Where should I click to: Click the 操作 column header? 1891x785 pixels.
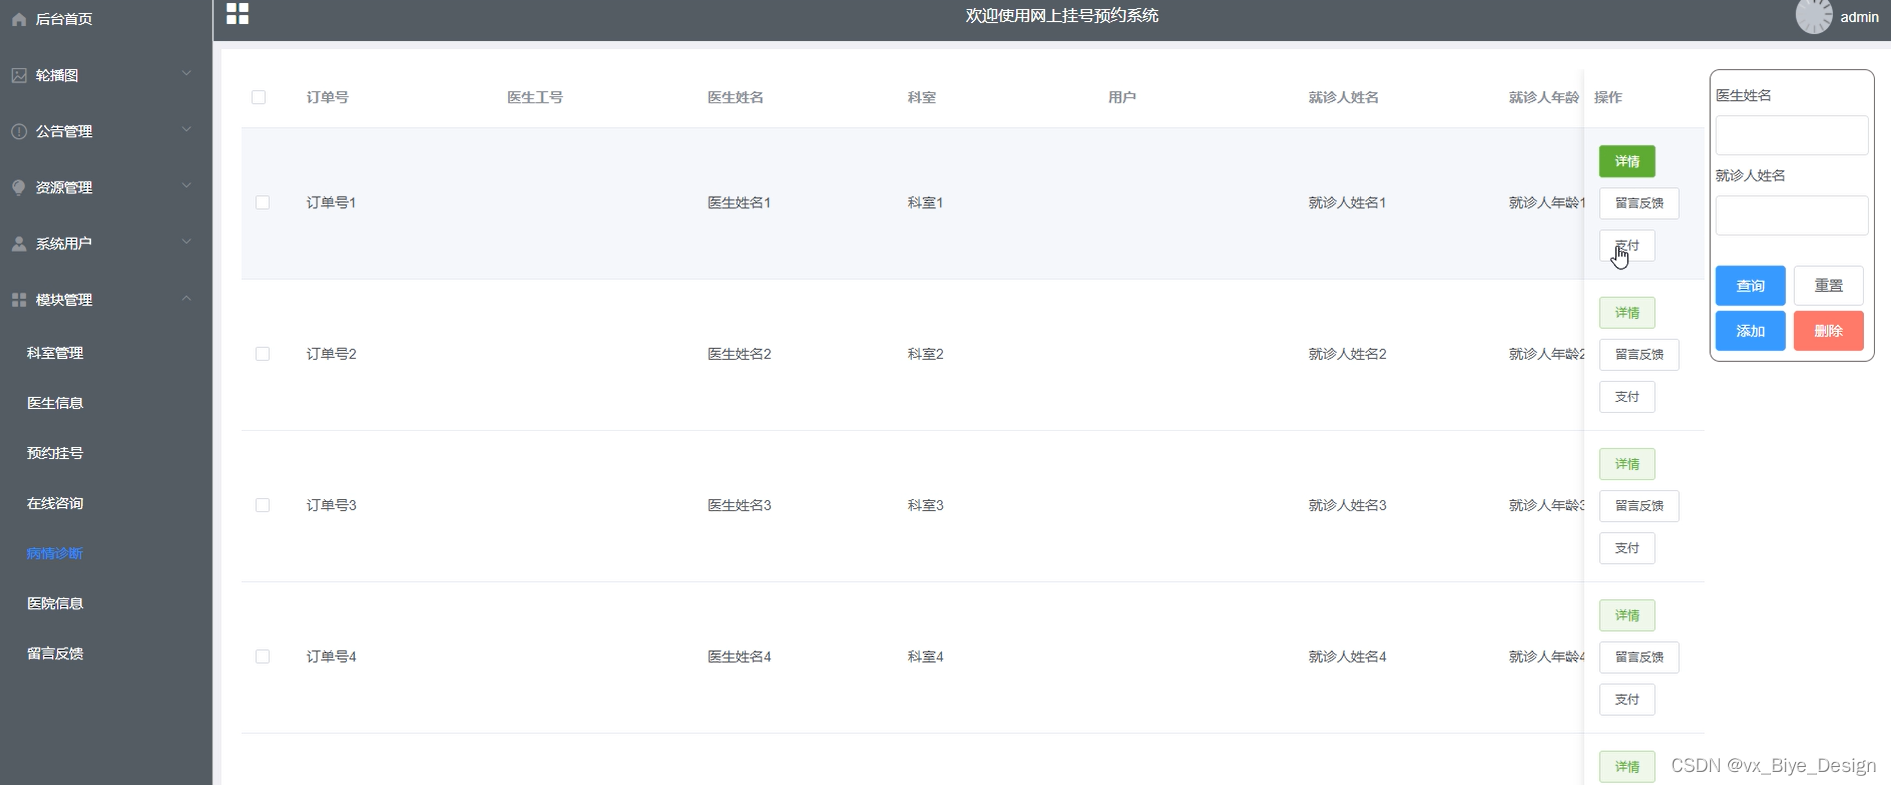click(1608, 97)
